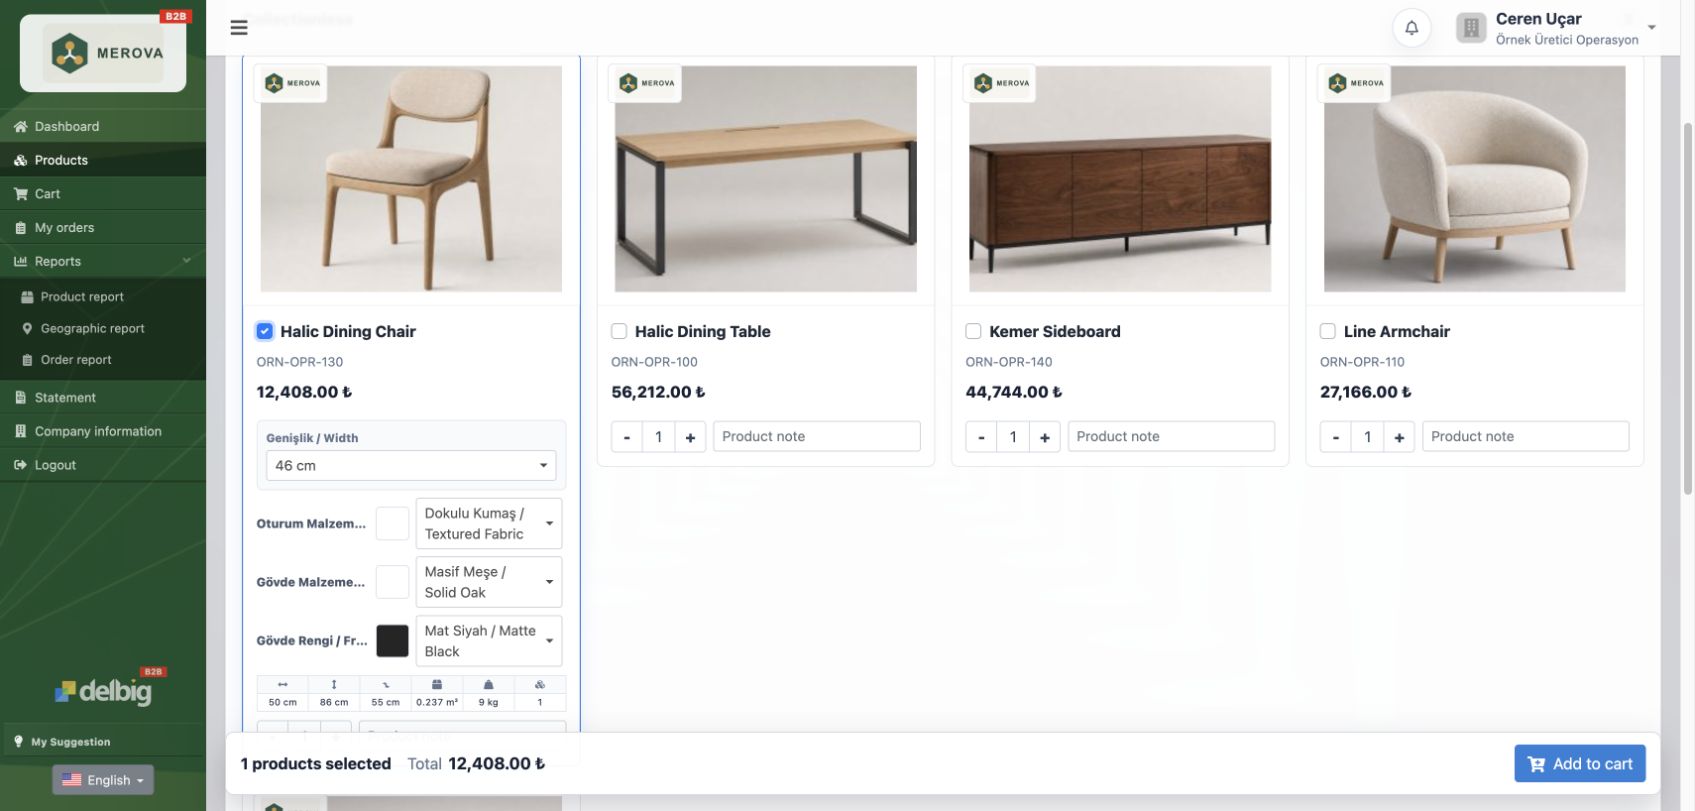Click the My Suggestion lightbulb icon
Viewport: 1695px width, 811px height.
[x=18, y=741]
